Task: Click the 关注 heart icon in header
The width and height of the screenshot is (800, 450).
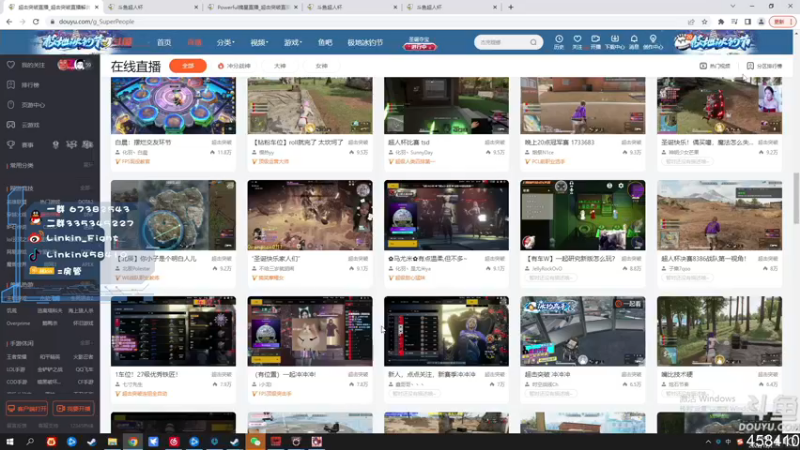Action: point(577,42)
